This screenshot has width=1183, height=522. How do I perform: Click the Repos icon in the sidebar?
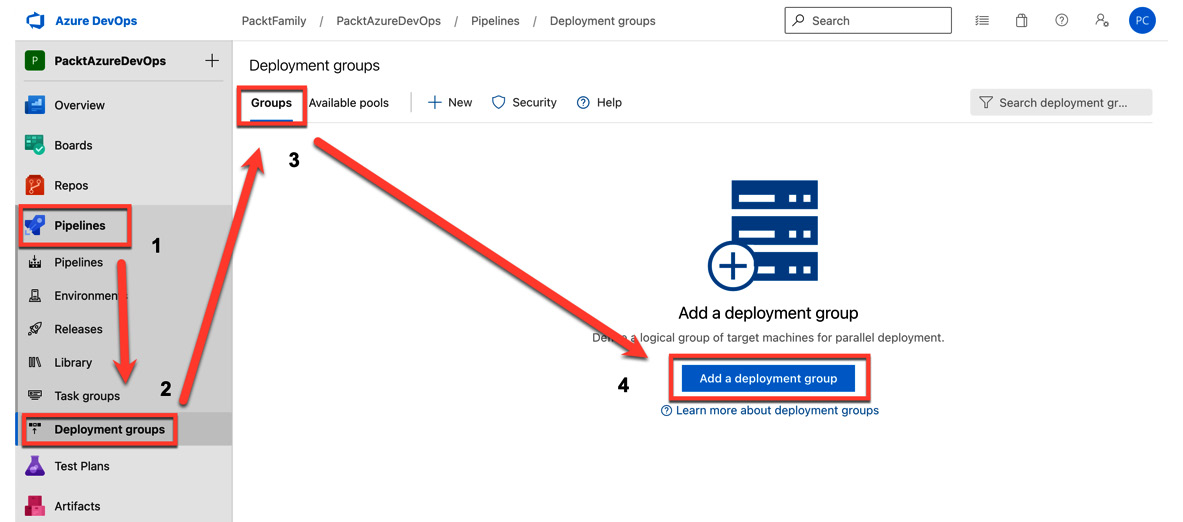35,185
